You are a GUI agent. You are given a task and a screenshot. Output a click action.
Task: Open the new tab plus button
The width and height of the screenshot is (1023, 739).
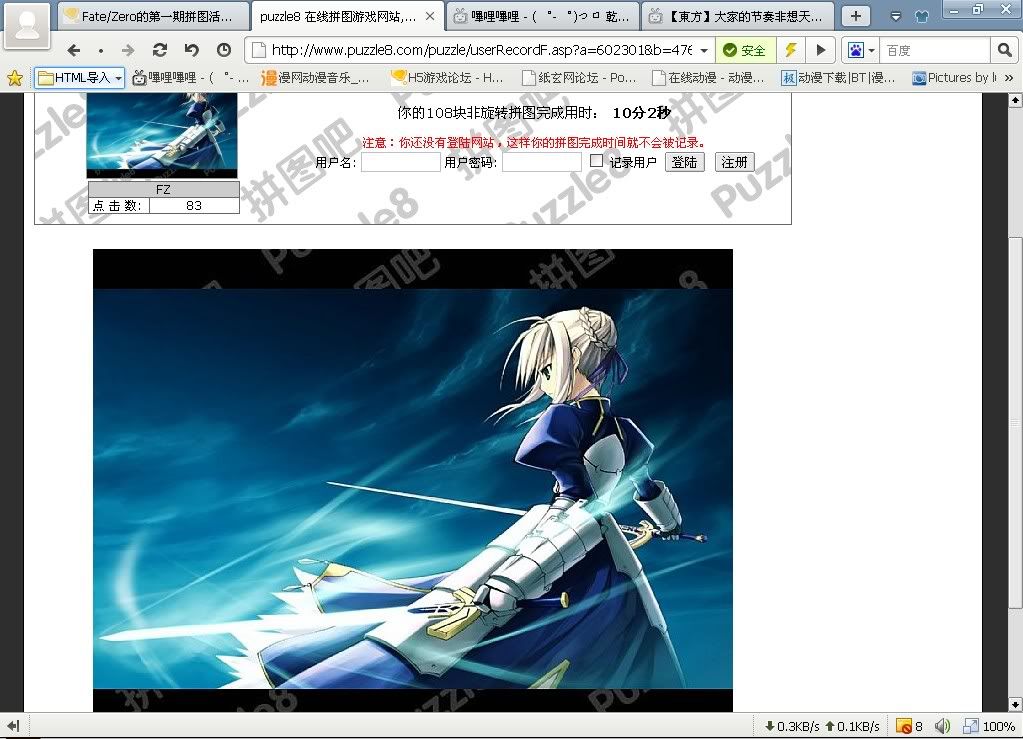(x=856, y=16)
